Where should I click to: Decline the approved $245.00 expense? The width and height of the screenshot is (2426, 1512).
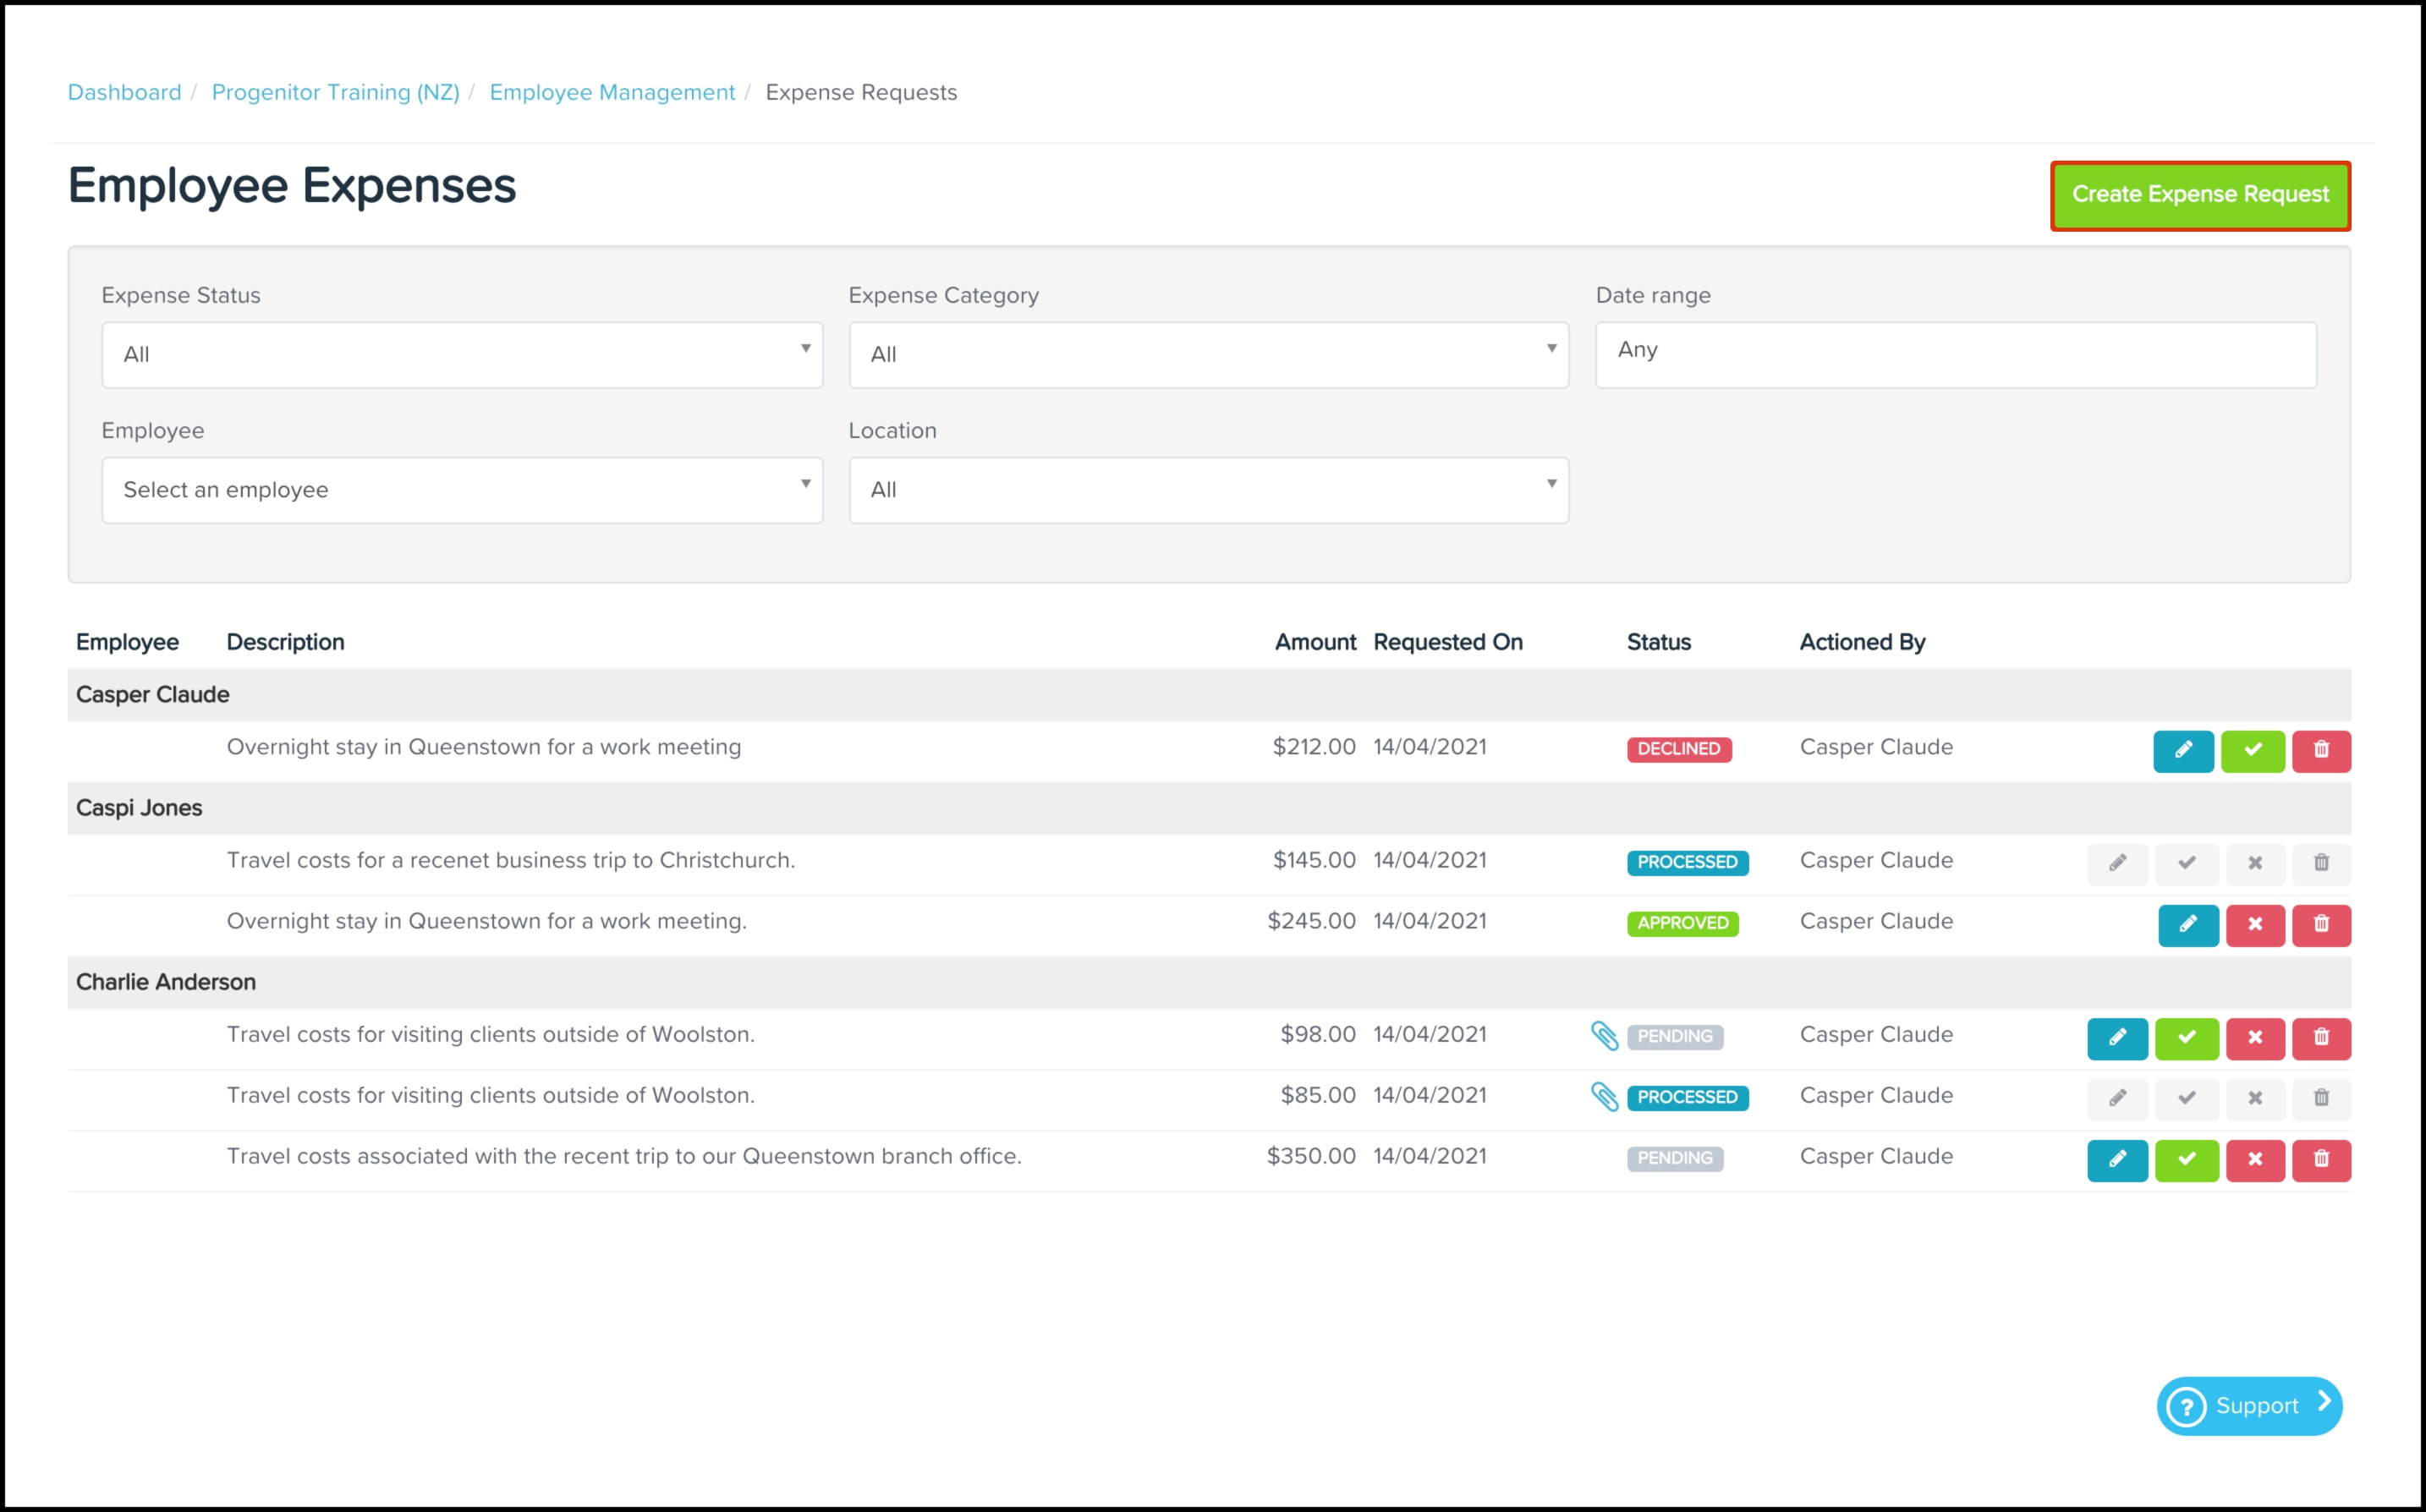pos(2254,924)
